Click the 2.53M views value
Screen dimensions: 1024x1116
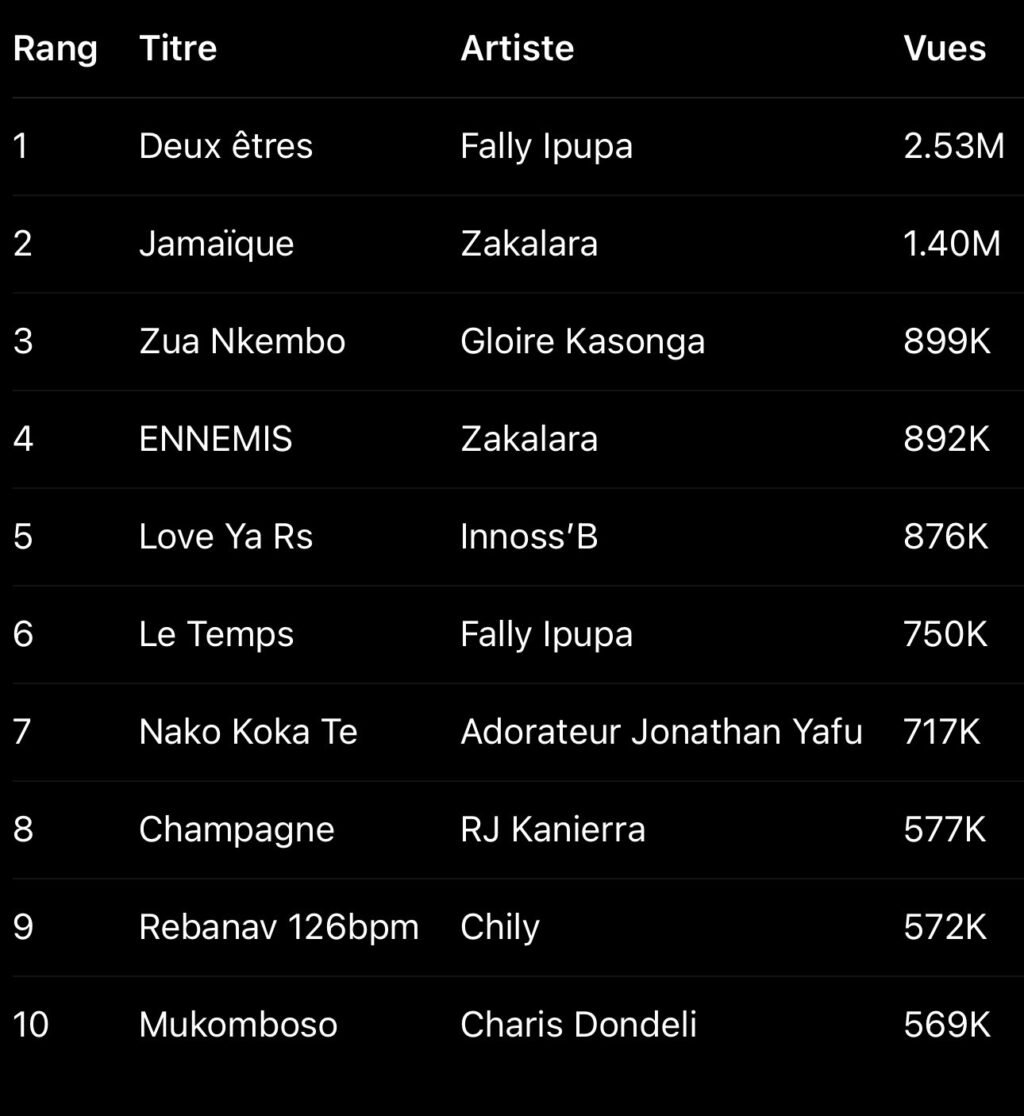point(954,146)
